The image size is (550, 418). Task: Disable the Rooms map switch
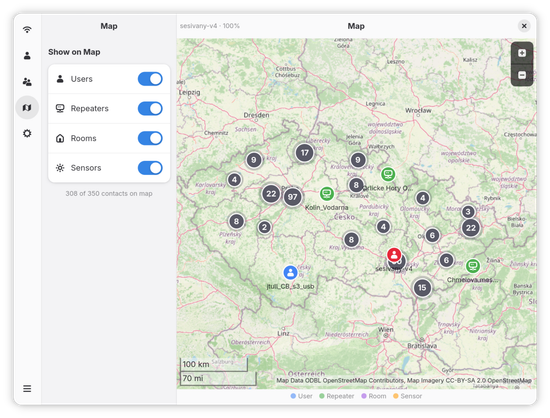[150, 138]
